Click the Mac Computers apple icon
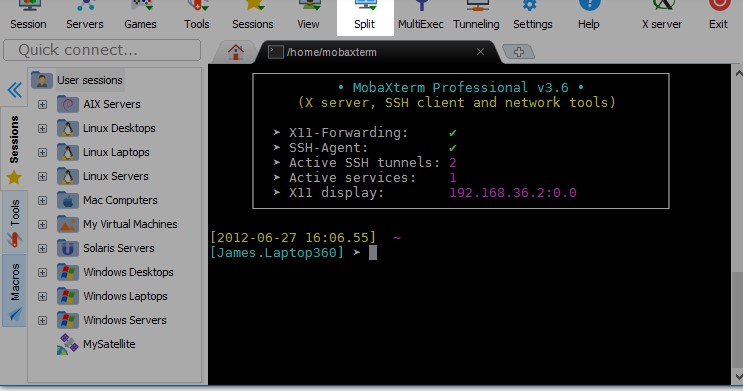The height and width of the screenshot is (391, 743). tap(68, 200)
